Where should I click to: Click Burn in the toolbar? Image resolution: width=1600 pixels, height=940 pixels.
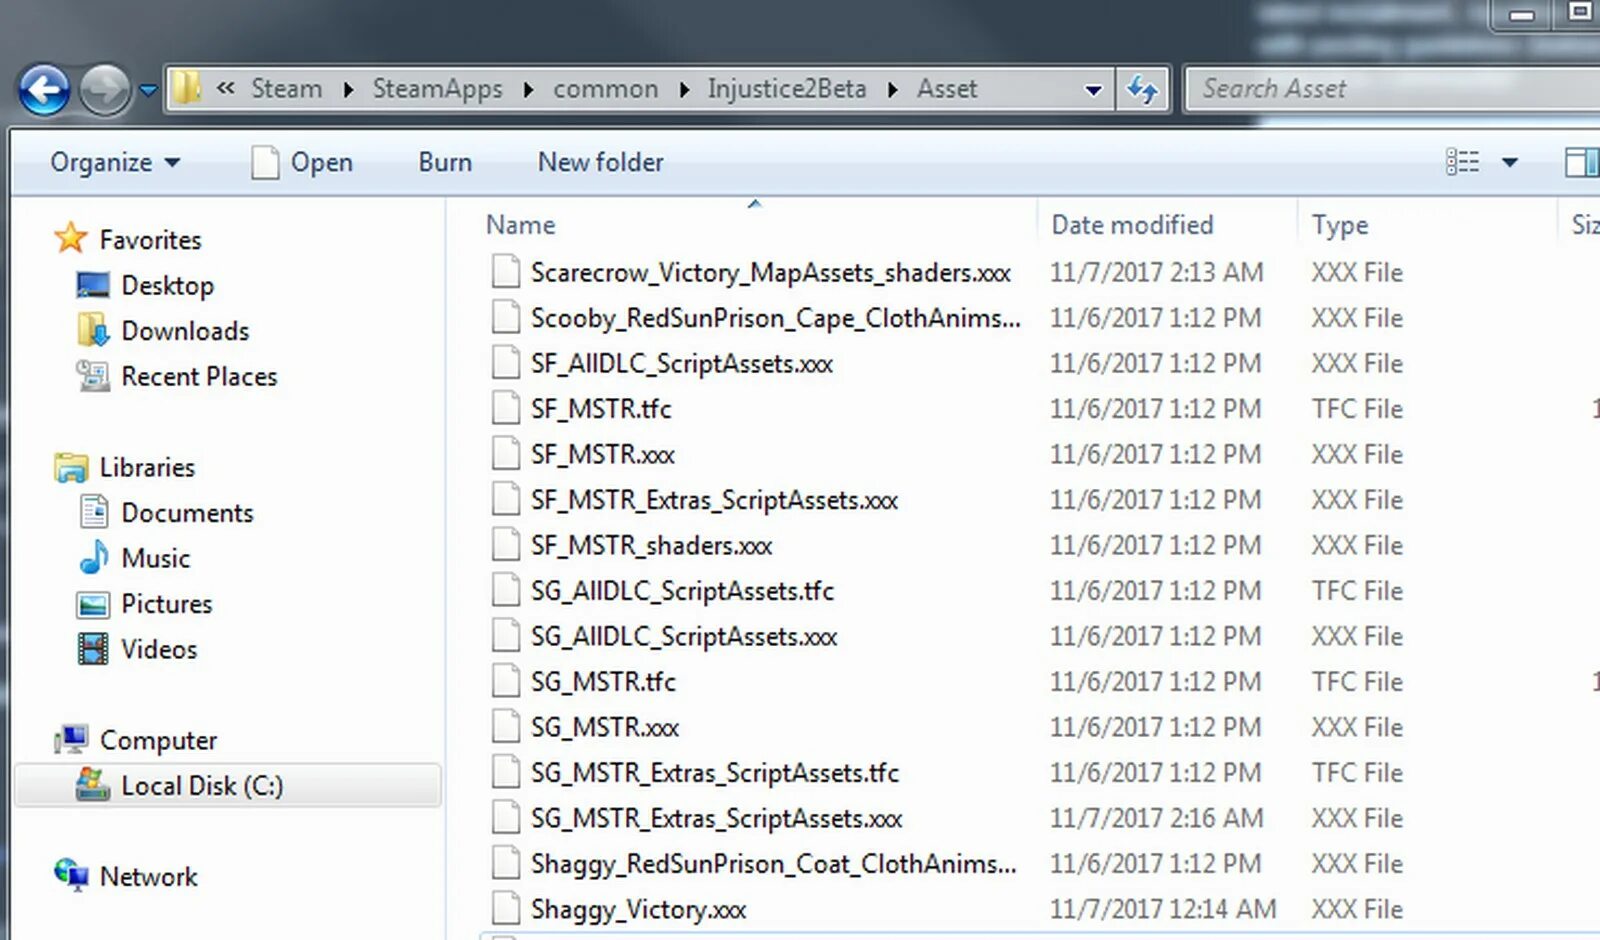(x=445, y=162)
